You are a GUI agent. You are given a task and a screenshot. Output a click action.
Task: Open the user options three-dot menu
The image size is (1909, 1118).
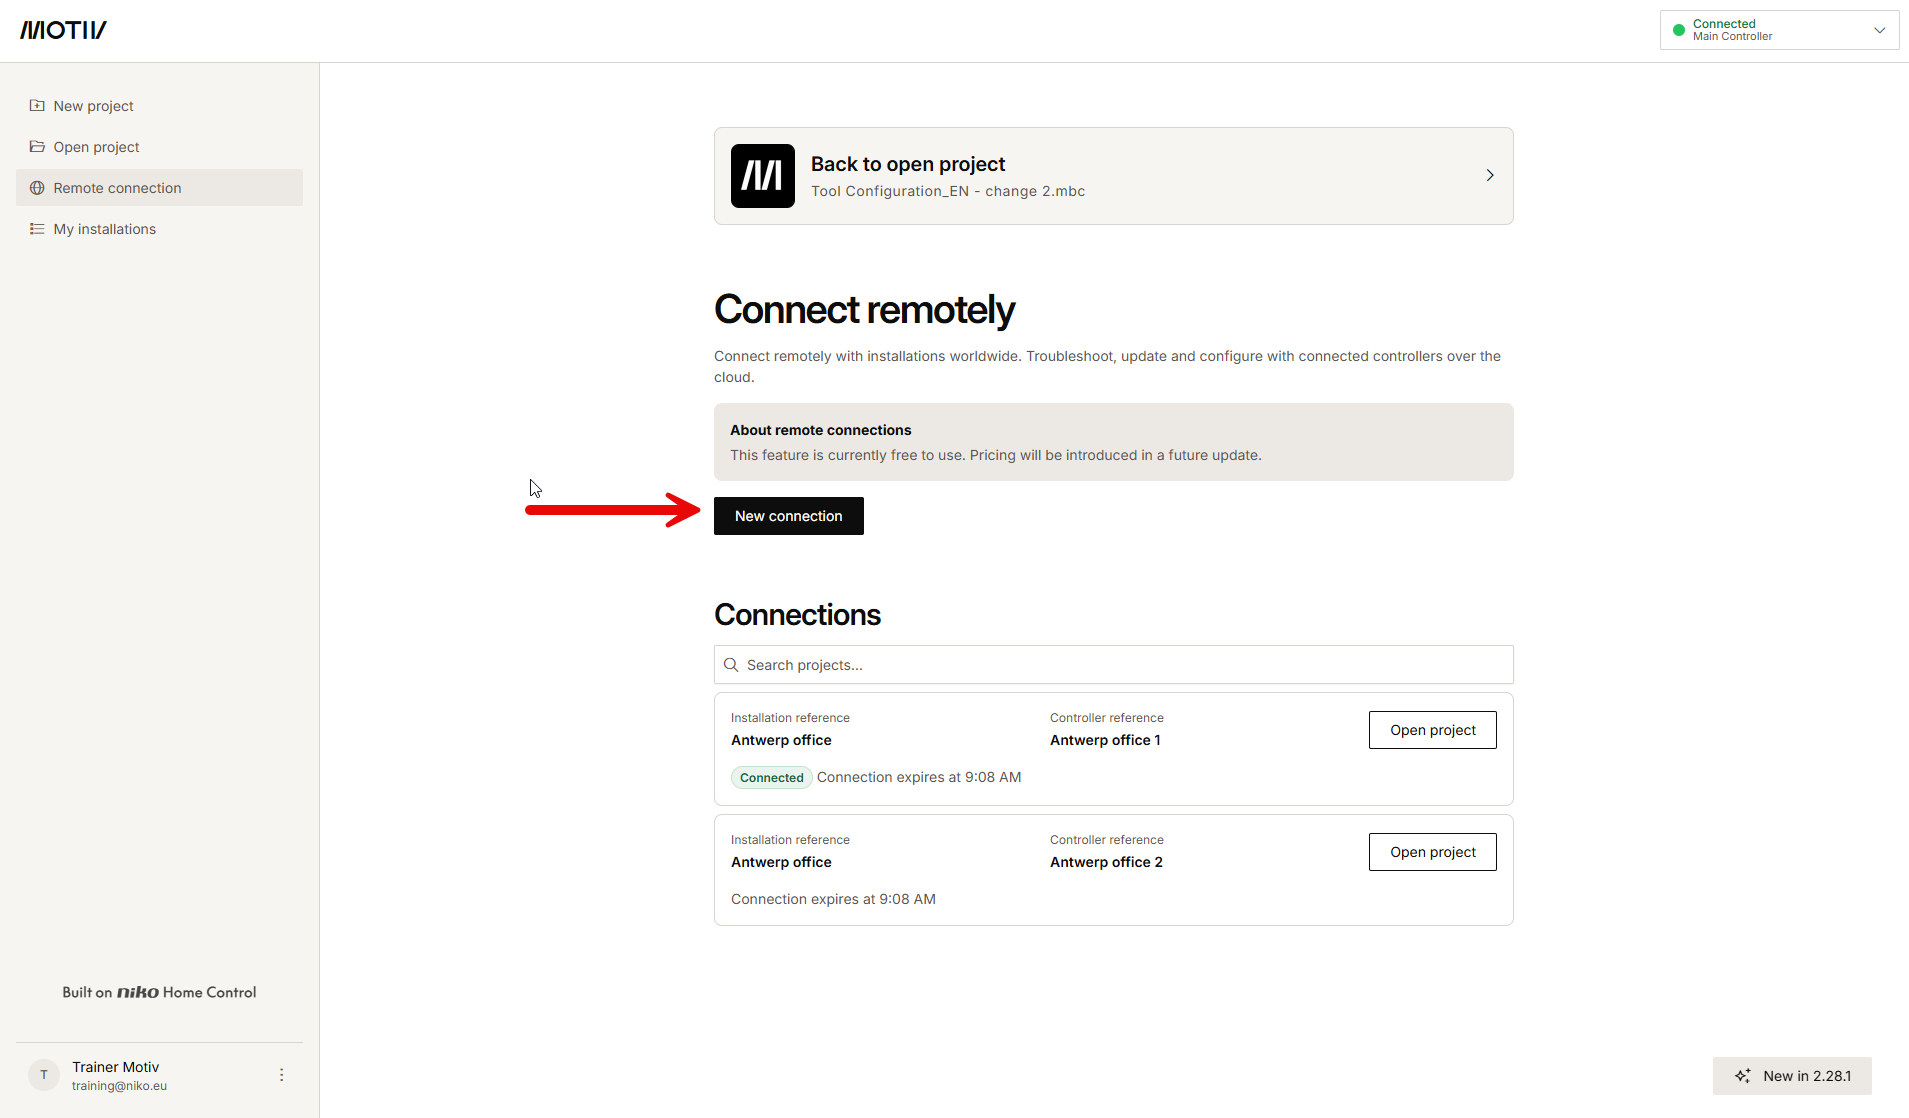click(281, 1075)
